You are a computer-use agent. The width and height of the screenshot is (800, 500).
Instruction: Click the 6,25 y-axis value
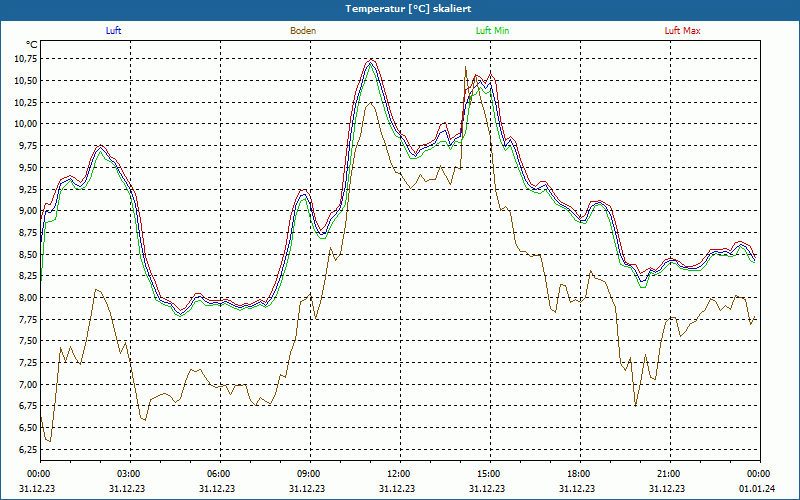29,449
